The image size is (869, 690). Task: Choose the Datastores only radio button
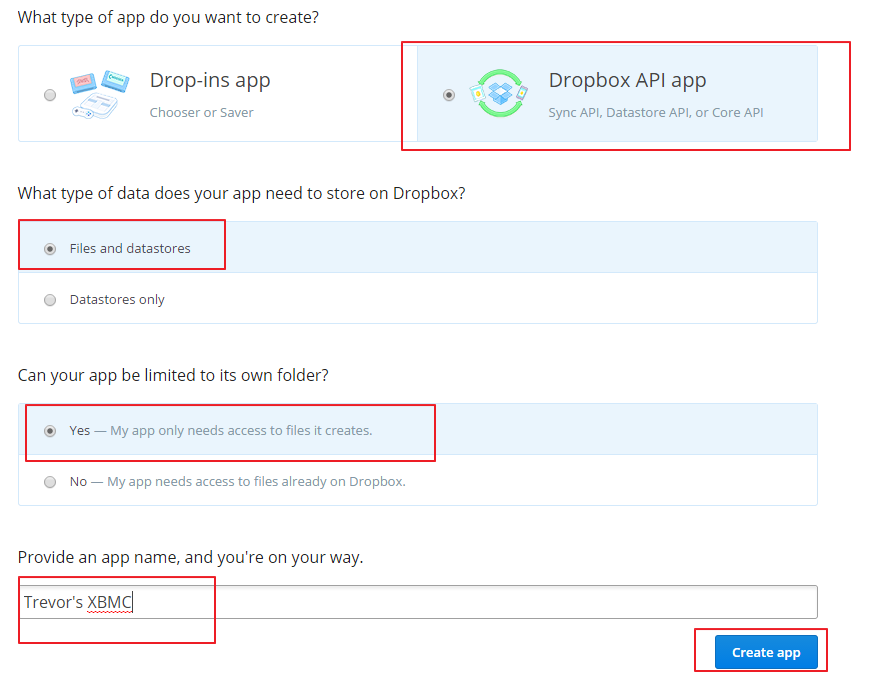[x=50, y=300]
